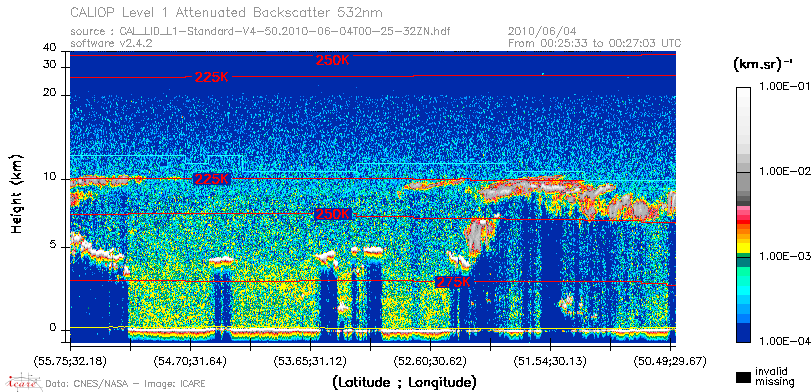Viewport: 811px width, 392px height.
Task: Click the 225K label near 10 km
Action: pyautogui.click(x=211, y=179)
